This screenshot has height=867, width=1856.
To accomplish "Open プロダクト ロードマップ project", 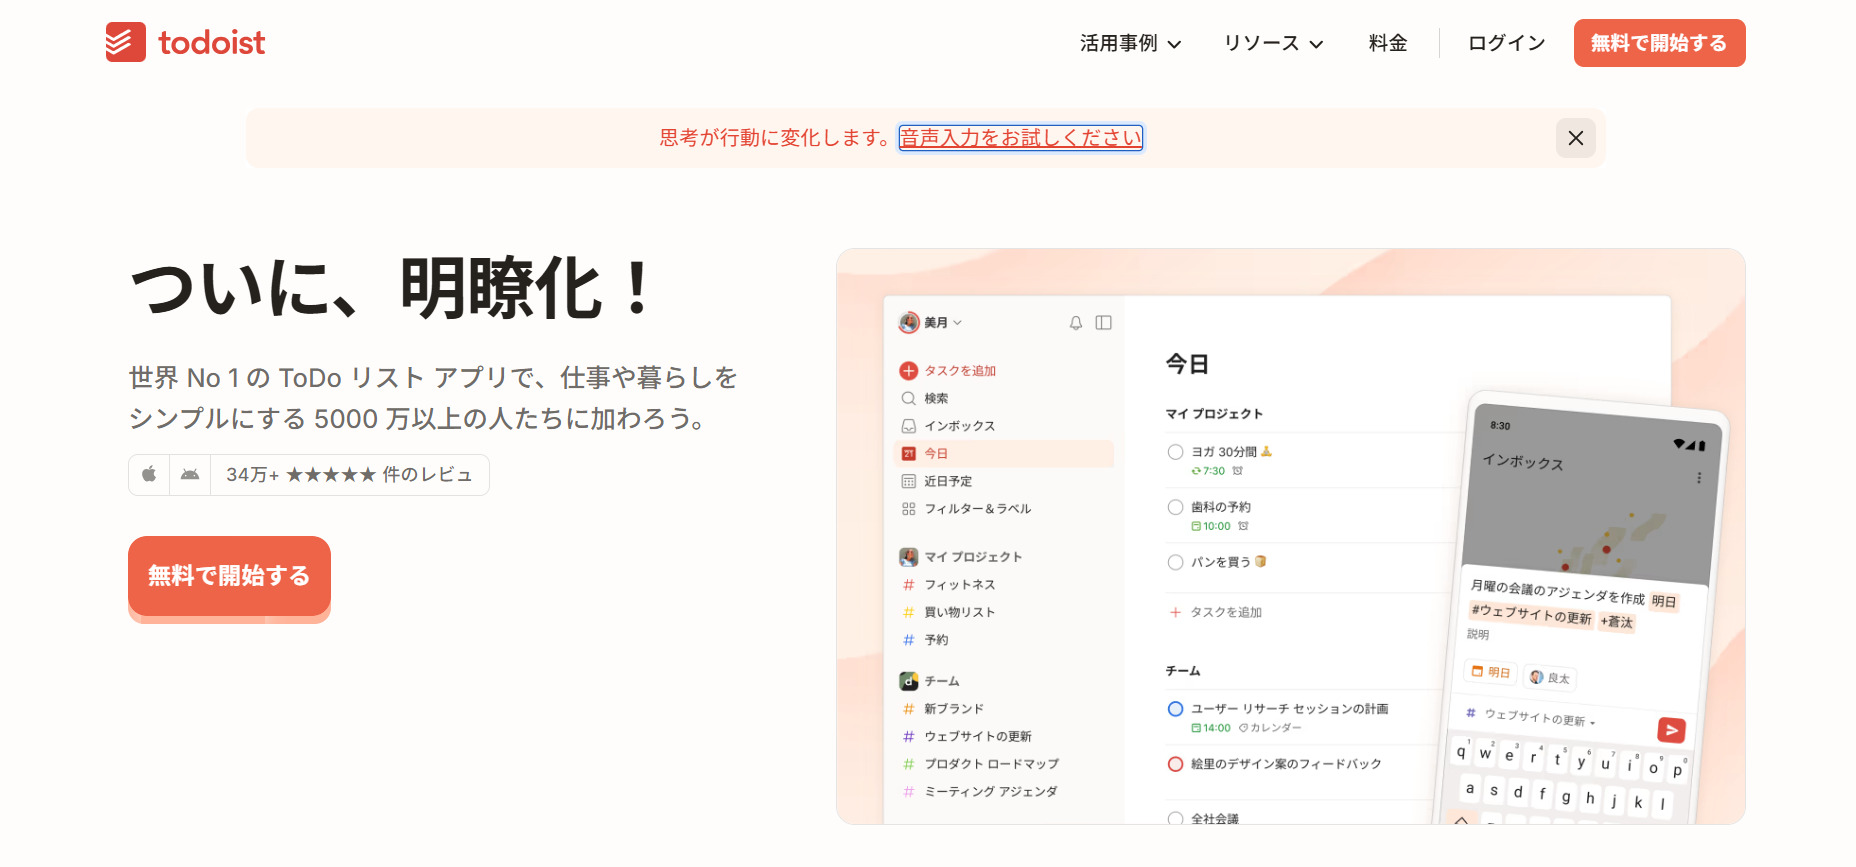I will tap(990, 764).
